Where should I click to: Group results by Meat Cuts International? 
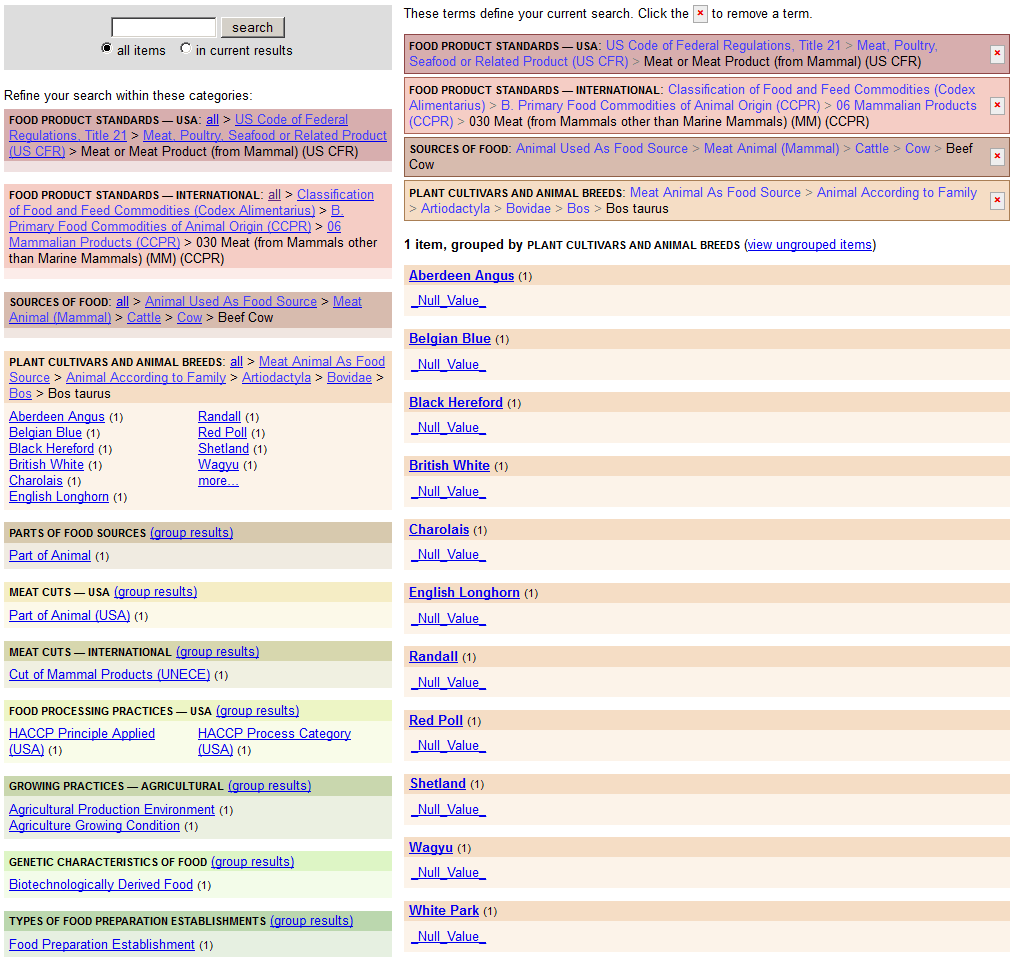pyautogui.click(x=217, y=652)
